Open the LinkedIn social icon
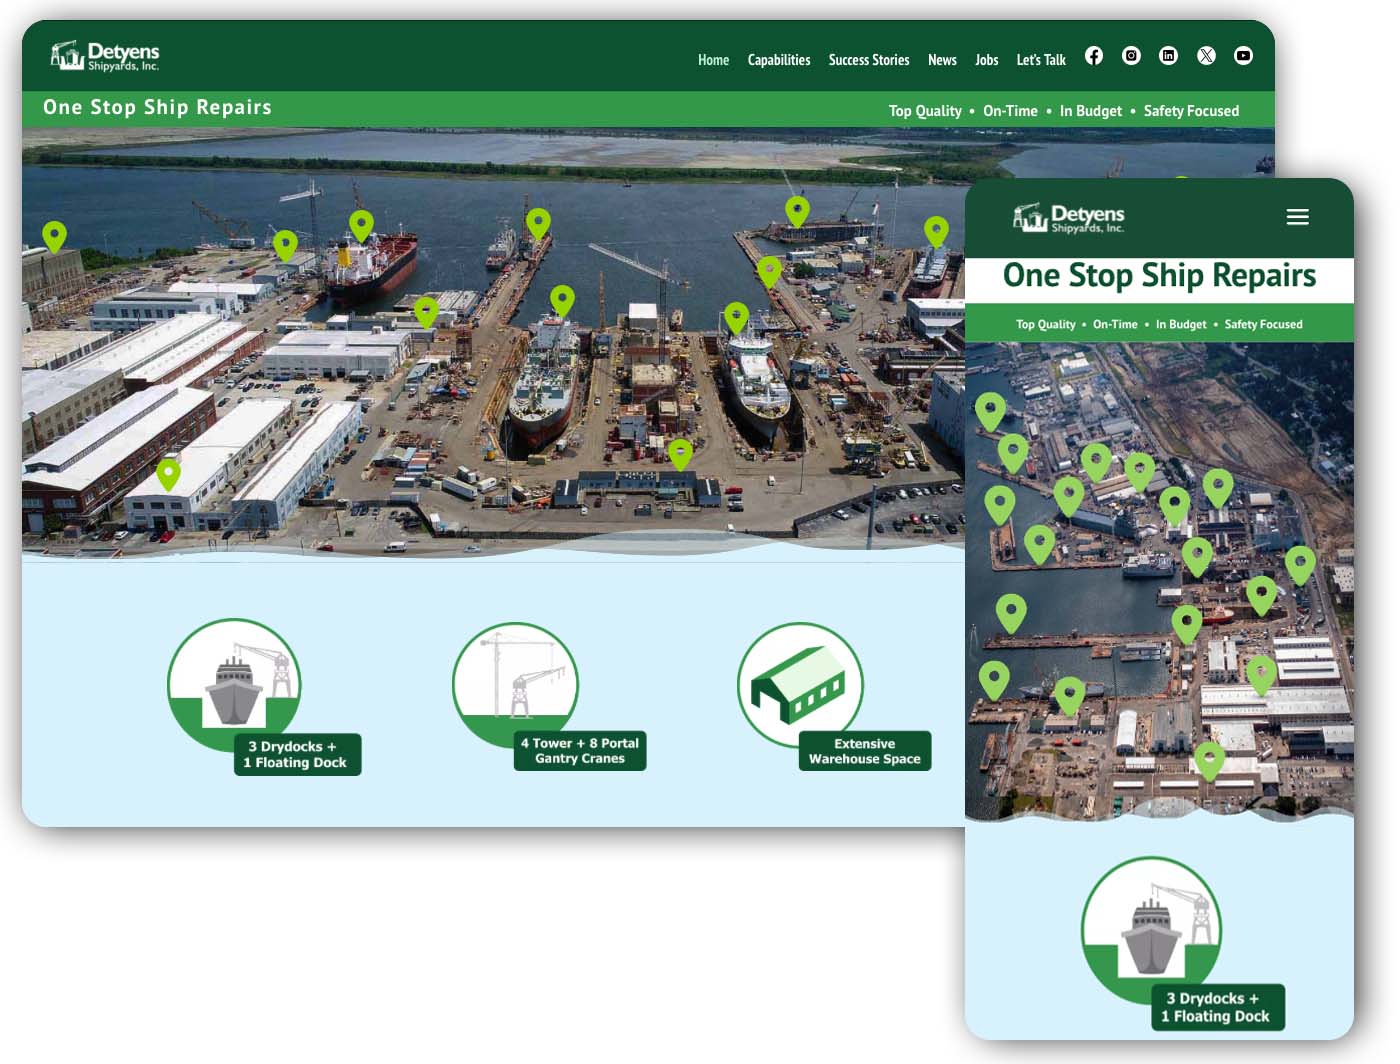This screenshot has height=1064, width=1400. (1168, 56)
